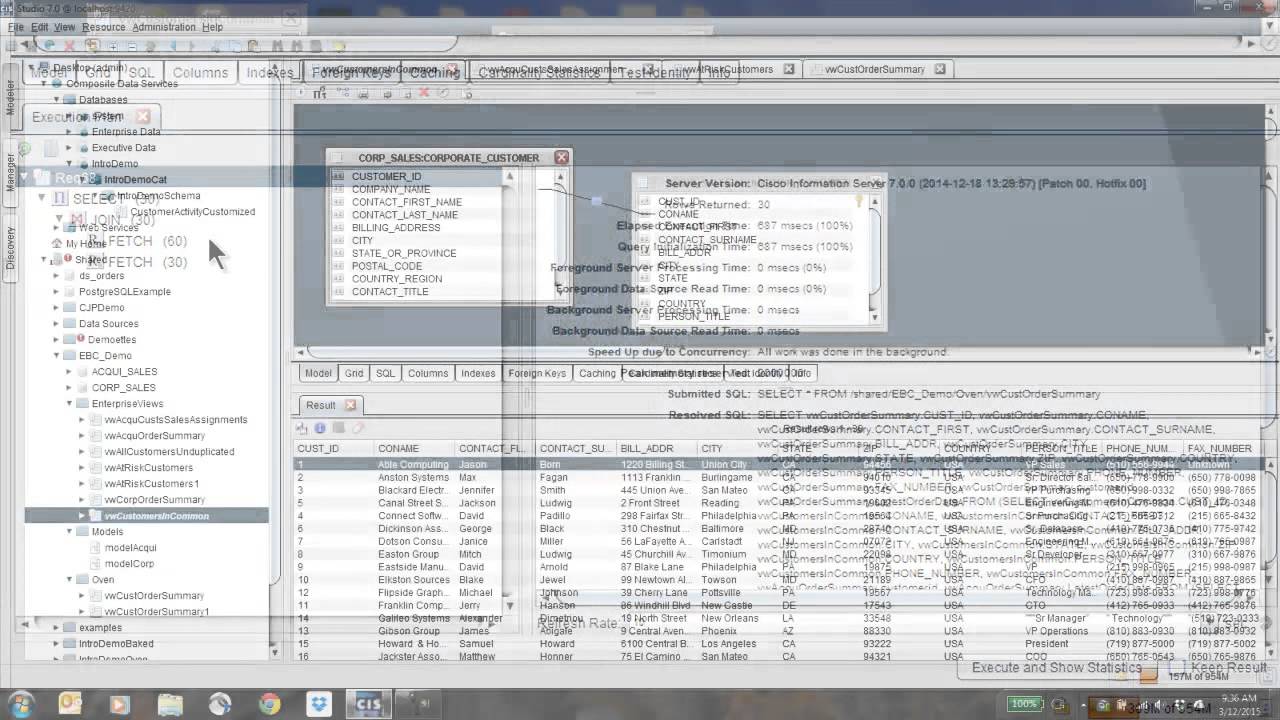Select modelAcqui in the tree
The image size is (1280, 720).
click(131, 548)
